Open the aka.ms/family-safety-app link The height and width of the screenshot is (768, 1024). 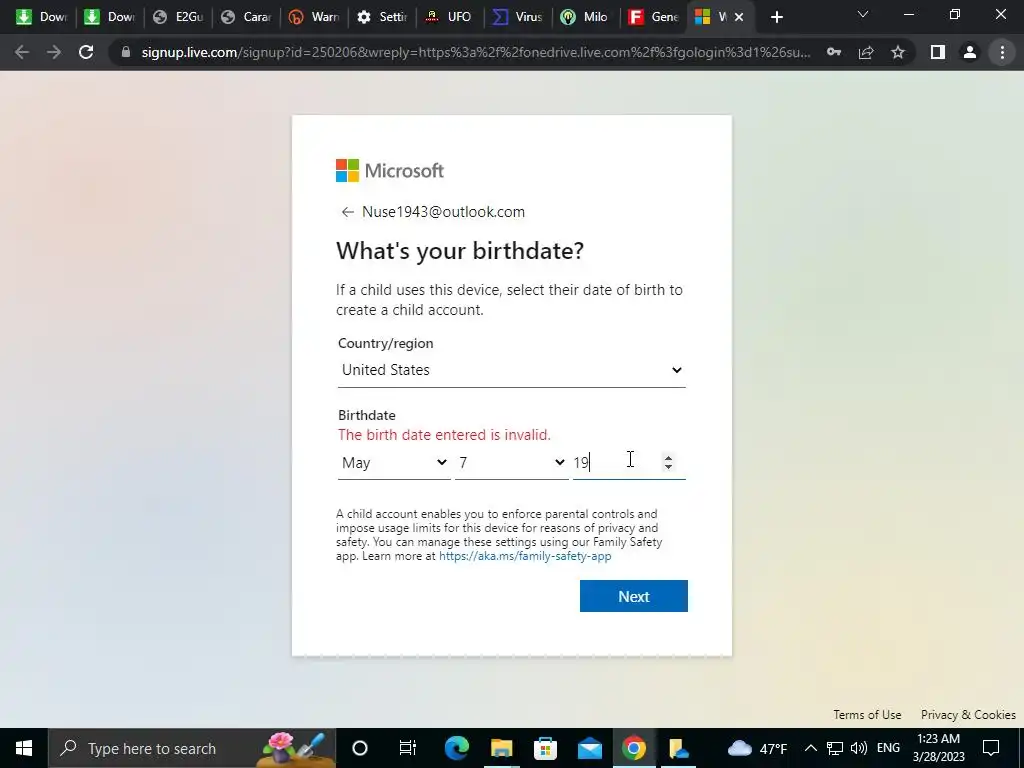point(525,556)
